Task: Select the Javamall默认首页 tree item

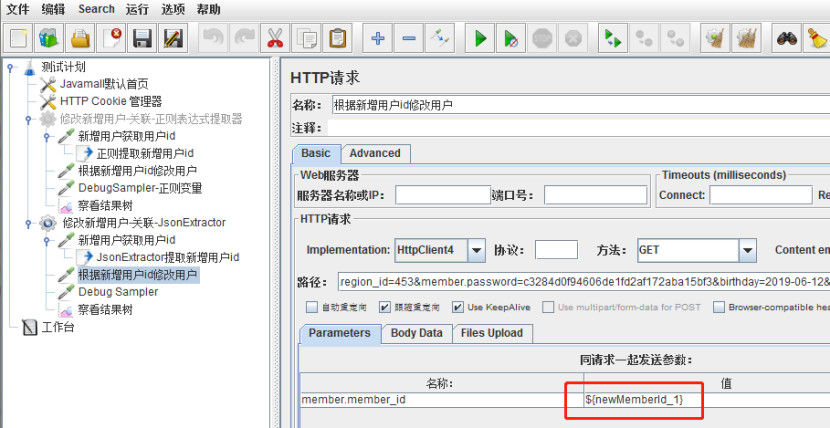Action: point(104,84)
